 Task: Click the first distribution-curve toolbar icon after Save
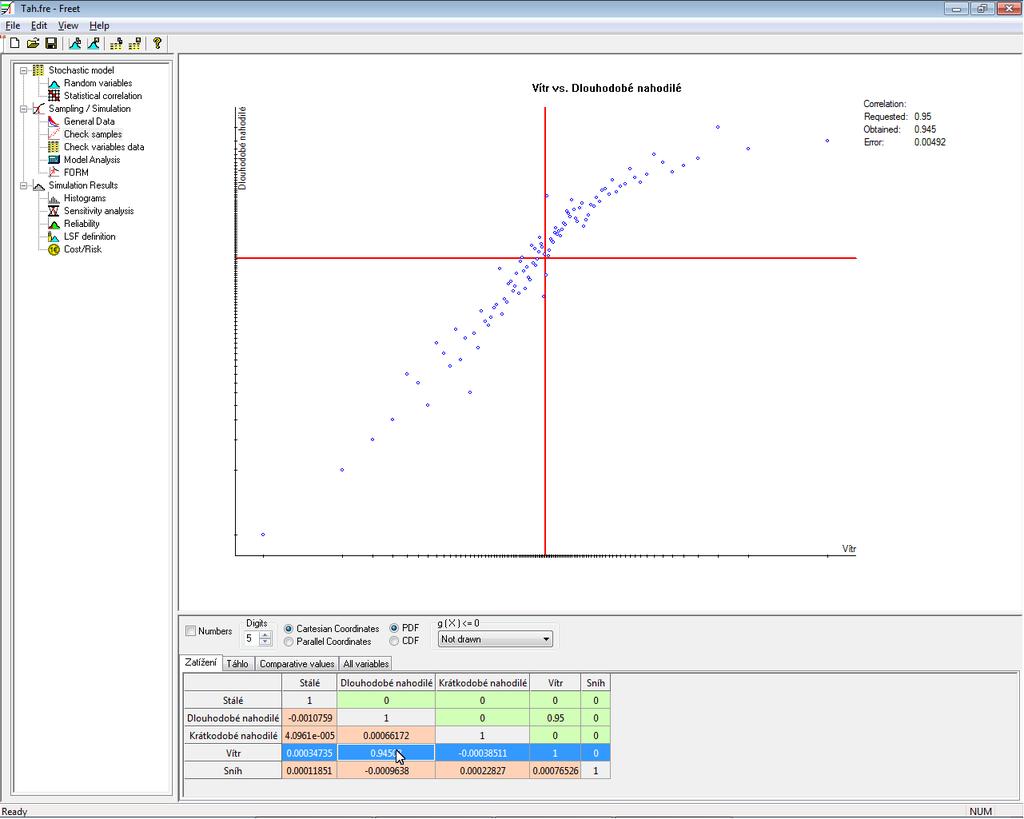(75, 44)
